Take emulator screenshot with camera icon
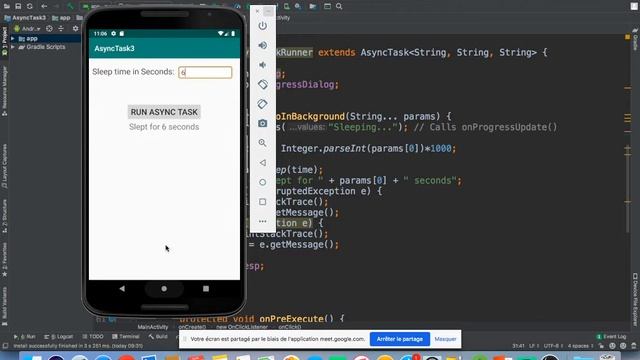This screenshot has width=640, height=360. [x=262, y=123]
